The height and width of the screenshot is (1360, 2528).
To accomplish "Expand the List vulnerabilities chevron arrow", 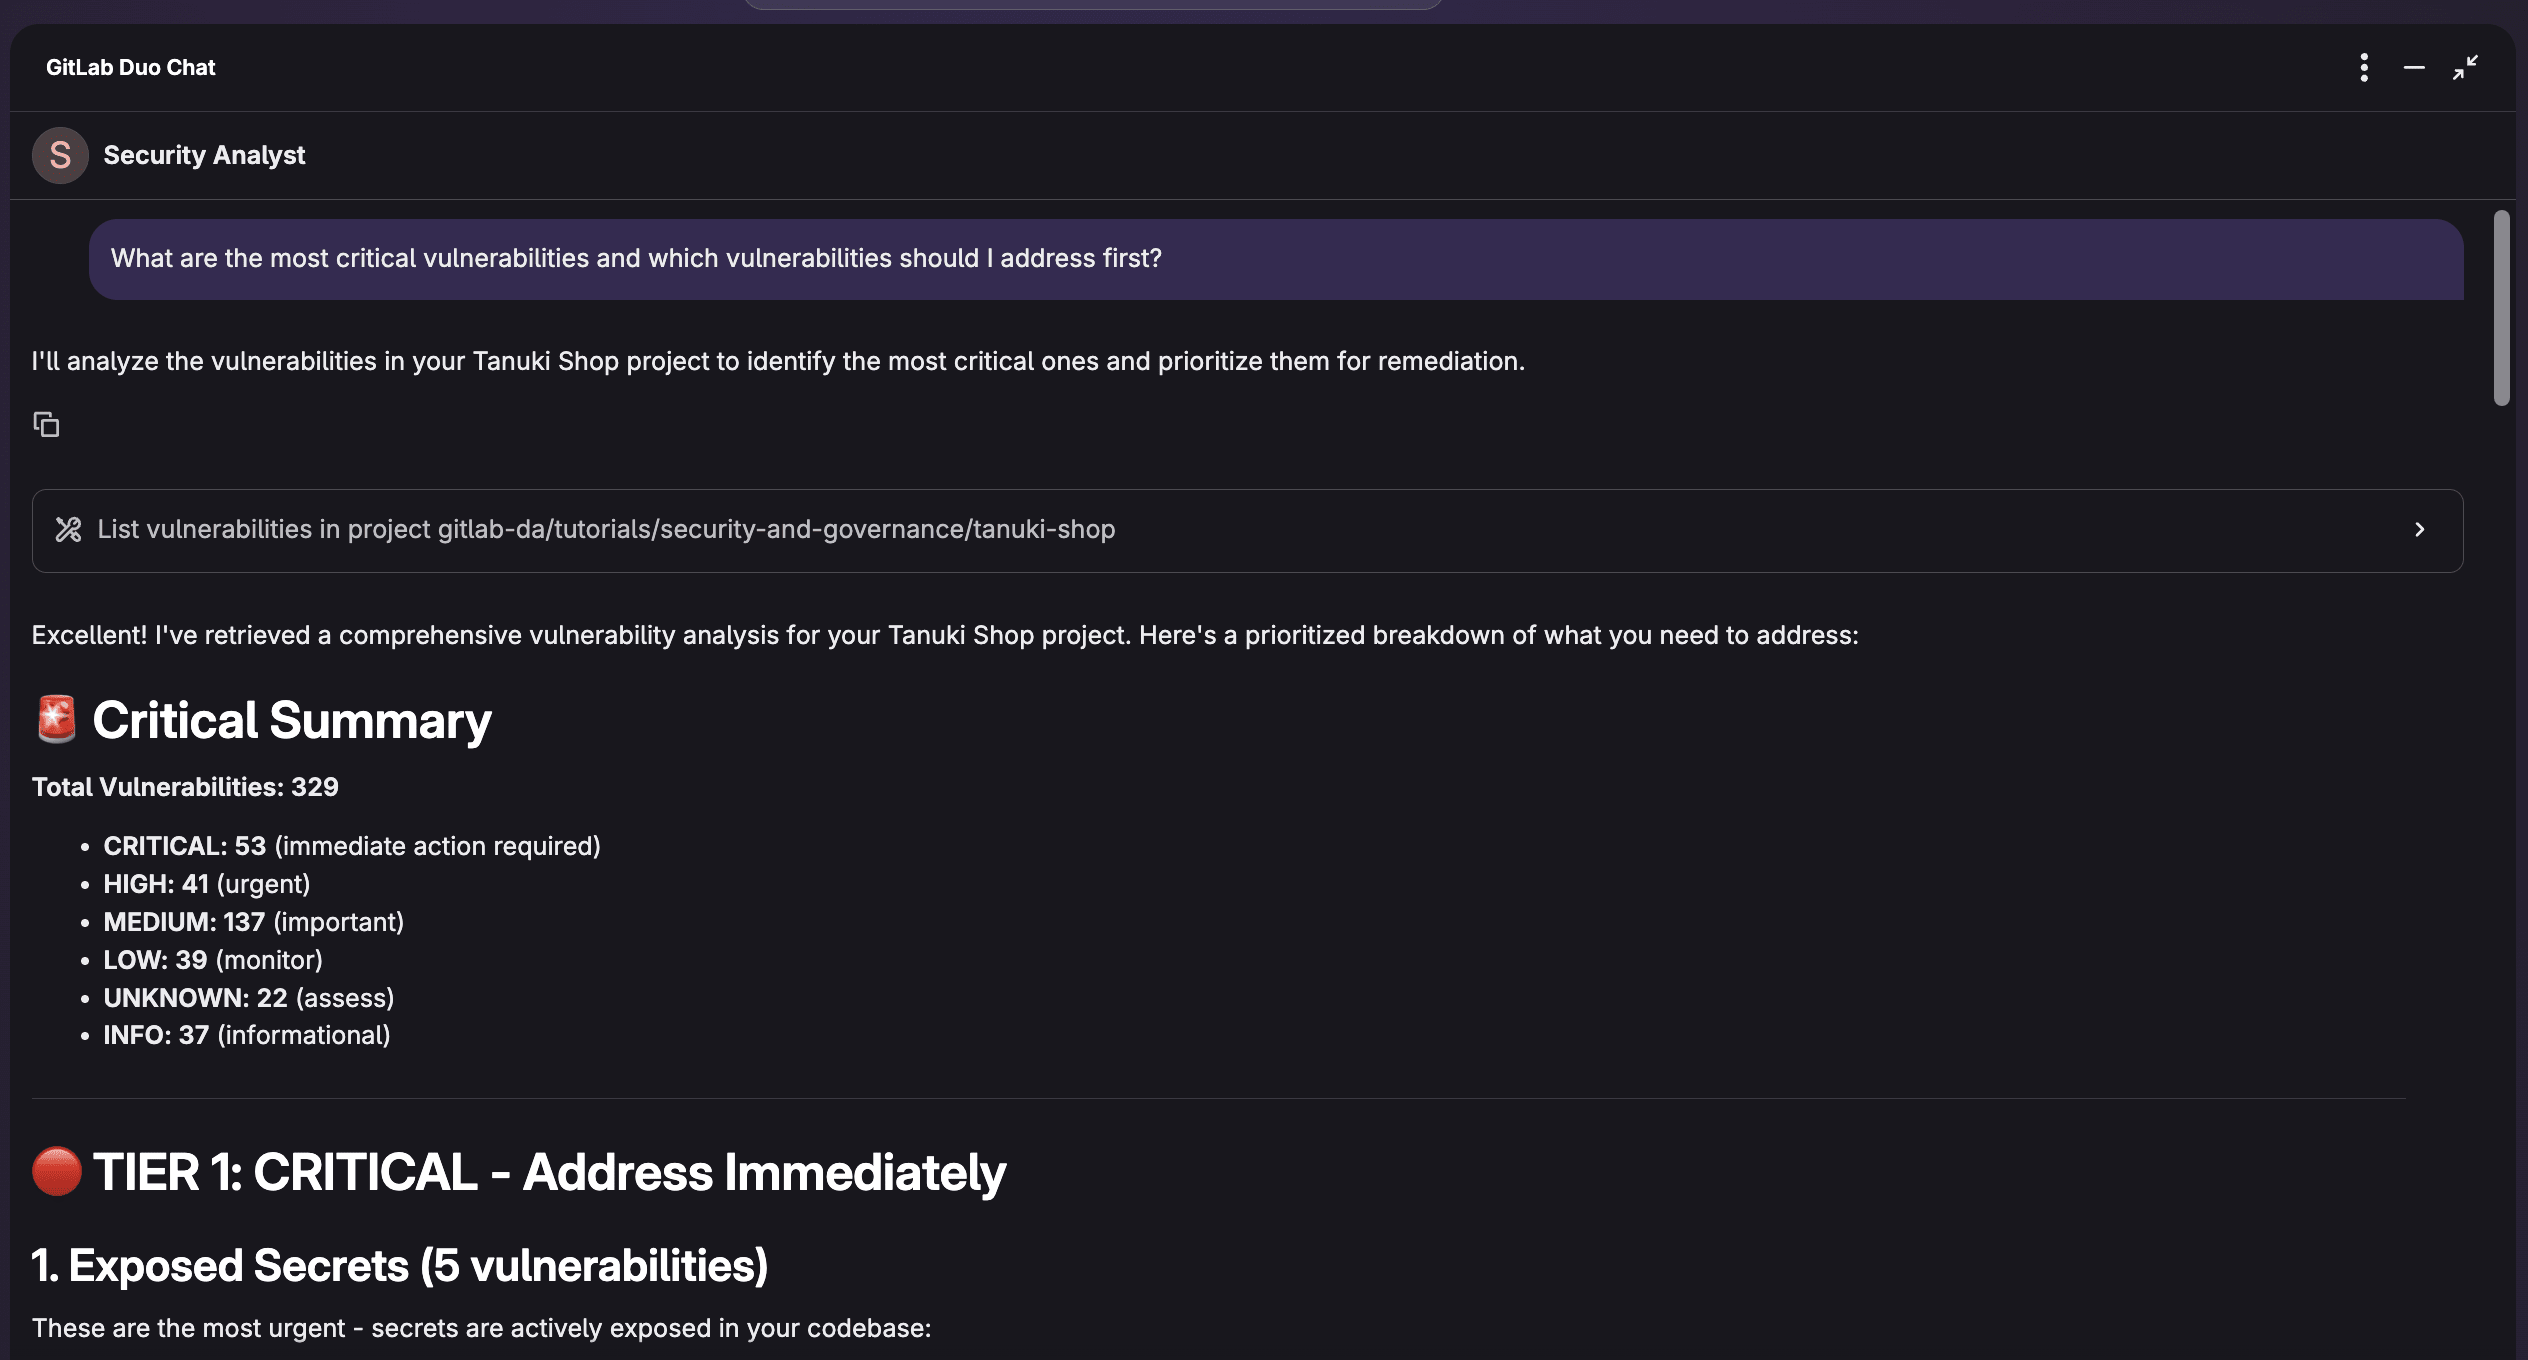I will coord(2419,530).
